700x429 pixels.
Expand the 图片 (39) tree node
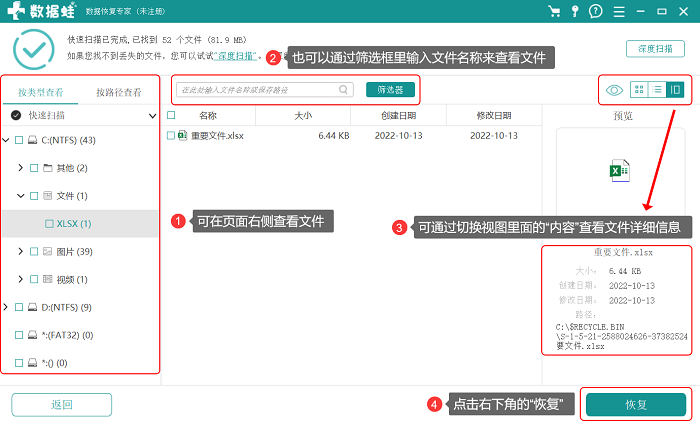click(x=21, y=251)
